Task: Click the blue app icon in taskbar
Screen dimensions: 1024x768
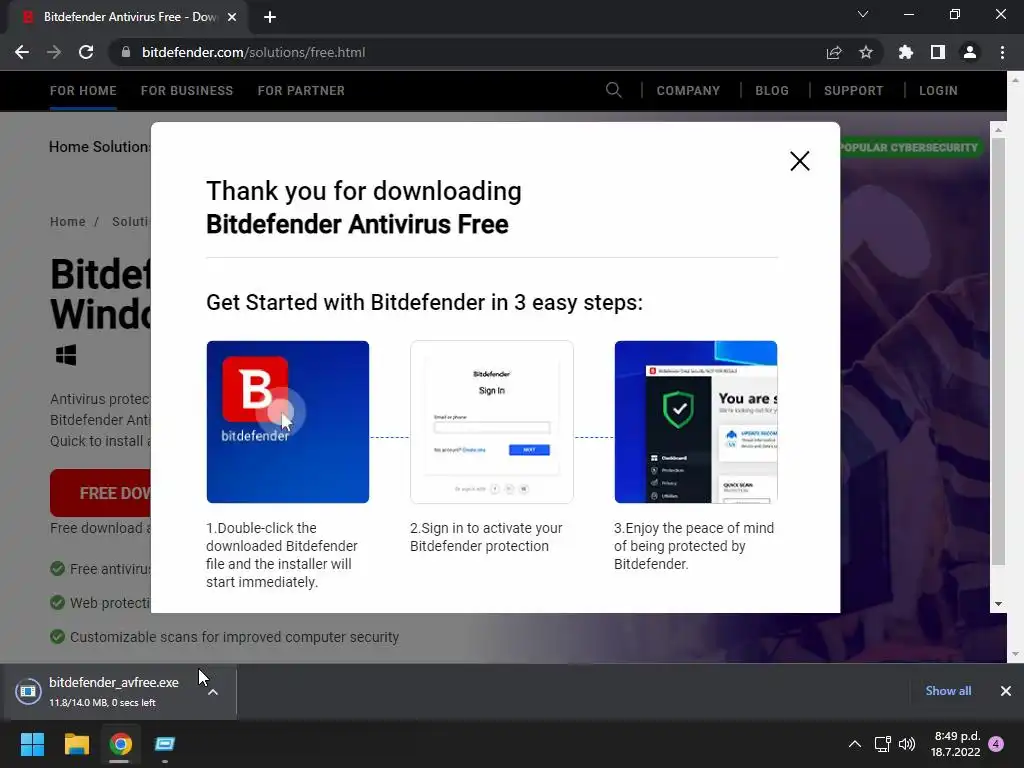Action: tap(165, 744)
